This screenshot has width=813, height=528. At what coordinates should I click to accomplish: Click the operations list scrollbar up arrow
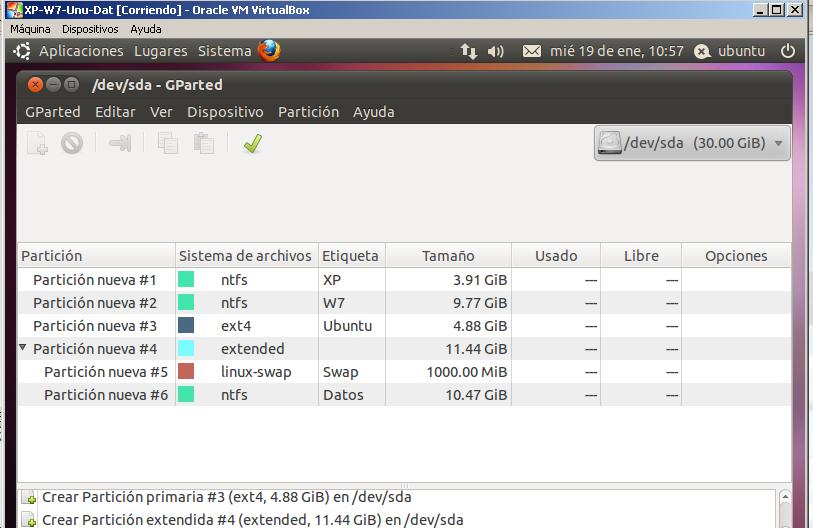(785, 496)
